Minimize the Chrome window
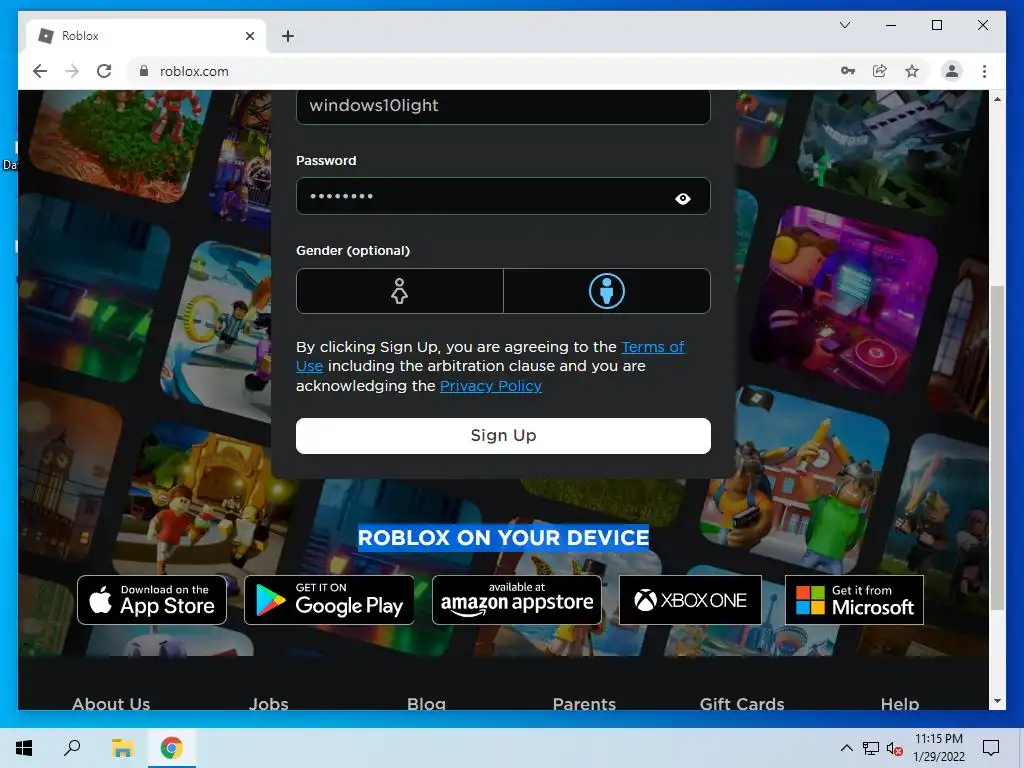Image resolution: width=1024 pixels, height=768 pixels. pos(891,25)
